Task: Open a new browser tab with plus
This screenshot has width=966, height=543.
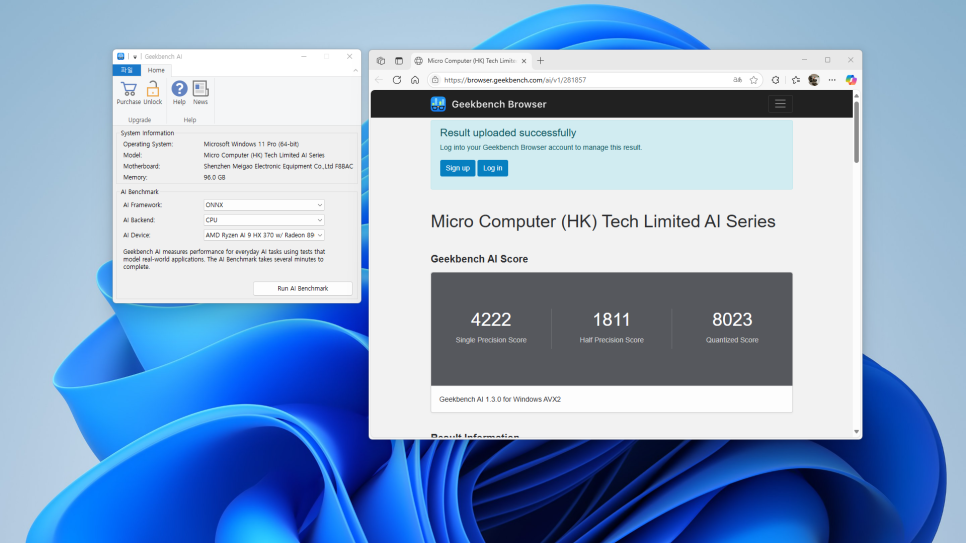Action: click(540, 60)
